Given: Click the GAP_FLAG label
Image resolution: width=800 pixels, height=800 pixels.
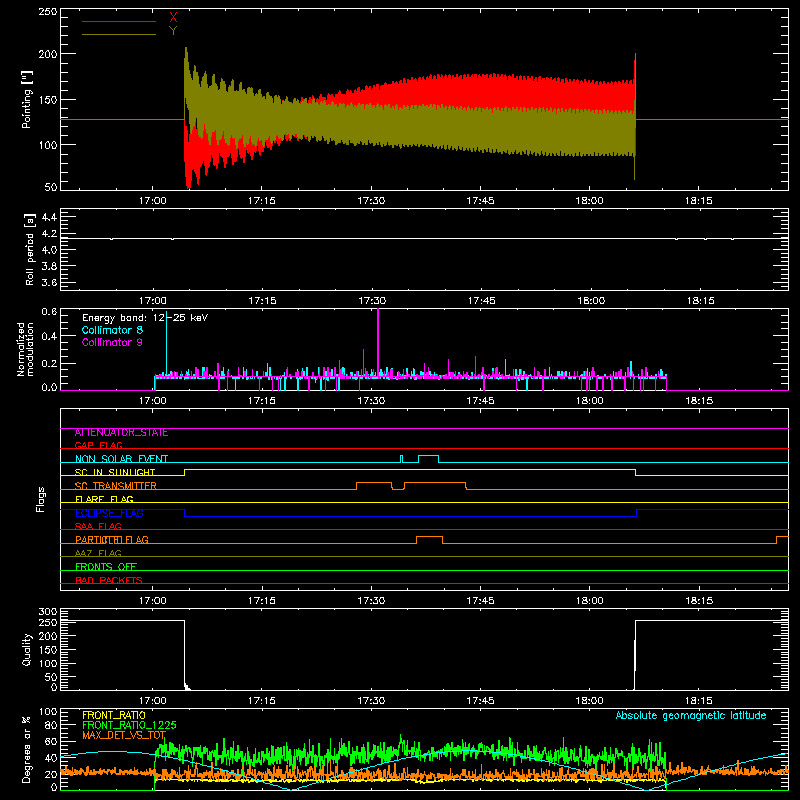Looking at the screenshot, I should click(x=98, y=445).
